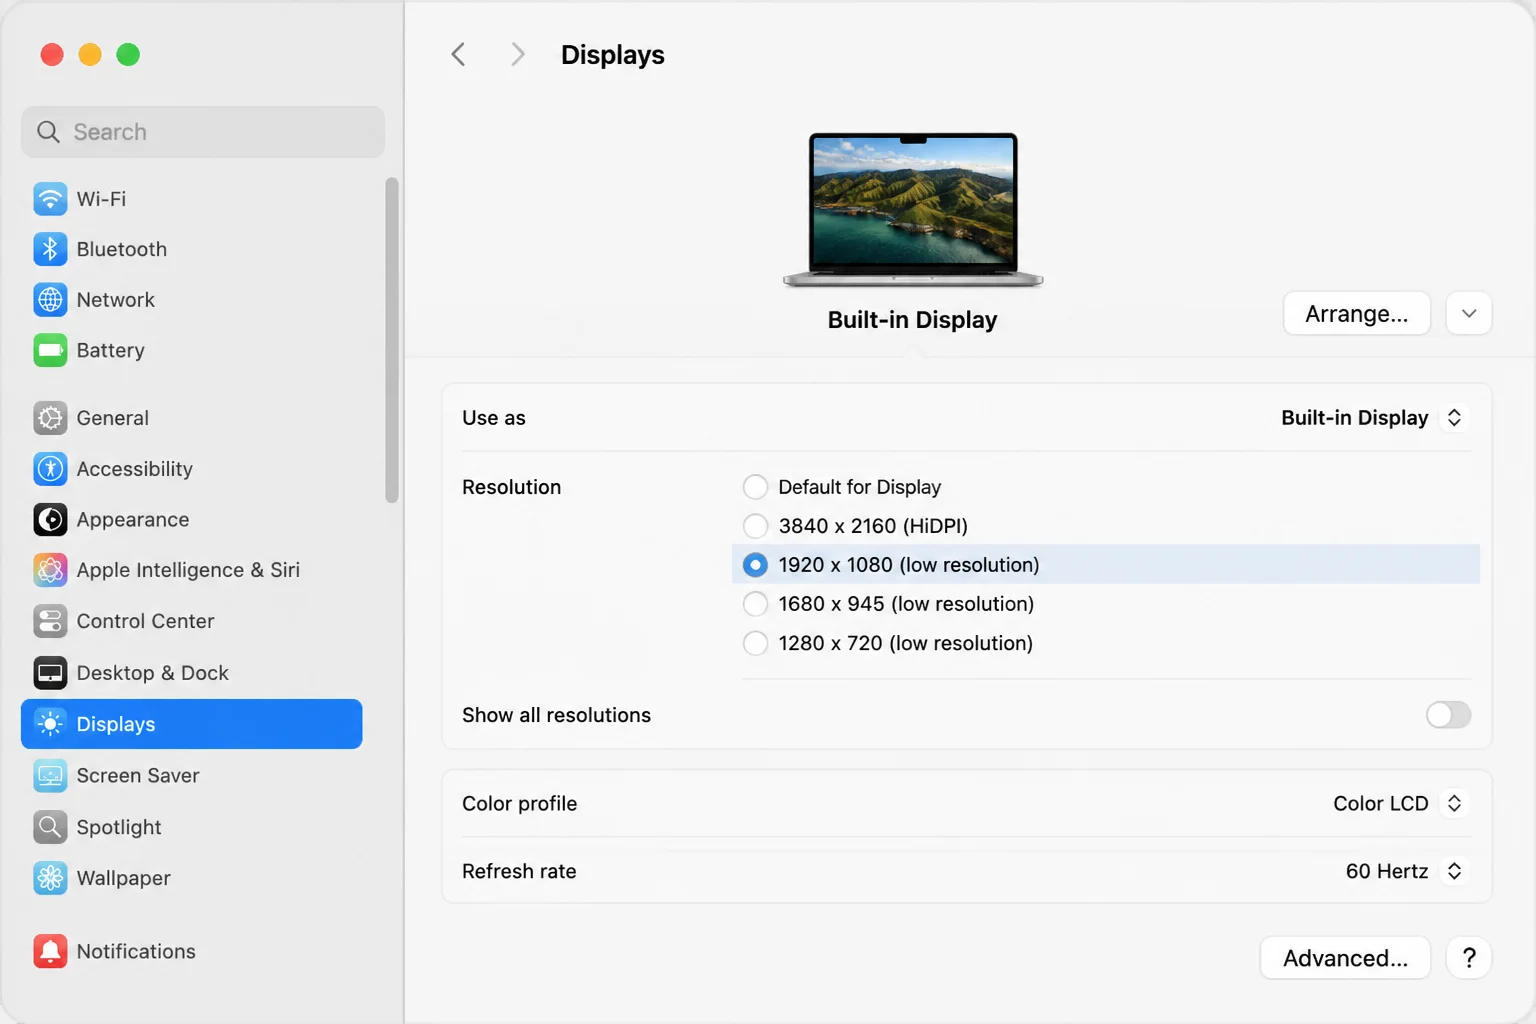The height and width of the screenshot is (1024, 1536).
Task: Switch to the Network pane
Action: click(191, 300)
